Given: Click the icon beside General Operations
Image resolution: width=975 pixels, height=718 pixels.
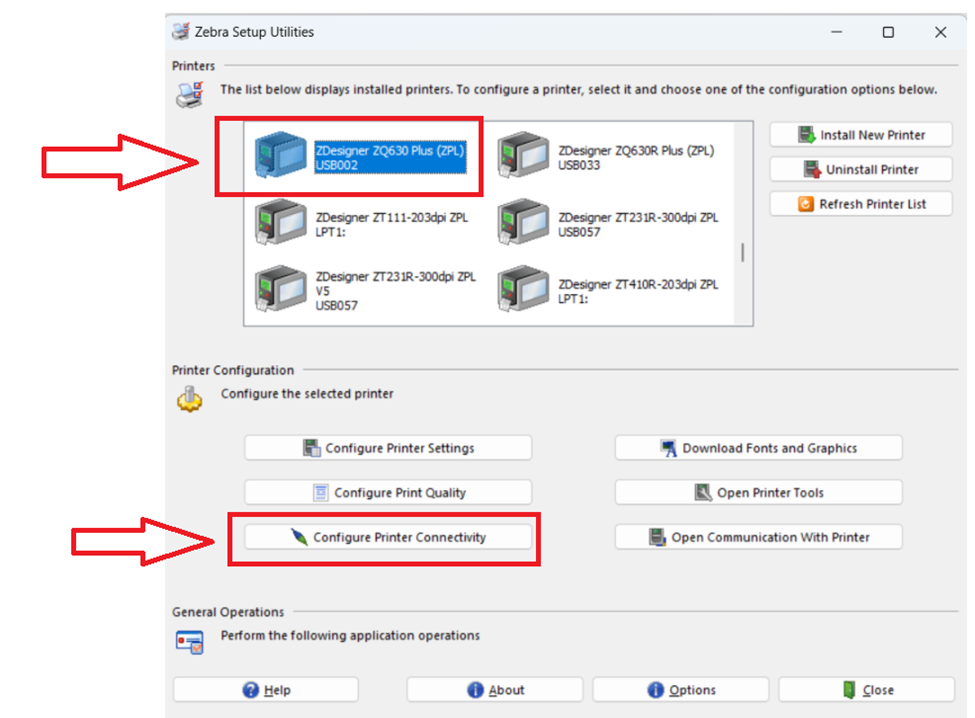Looking at the screenshot, I should pos(191,641).
